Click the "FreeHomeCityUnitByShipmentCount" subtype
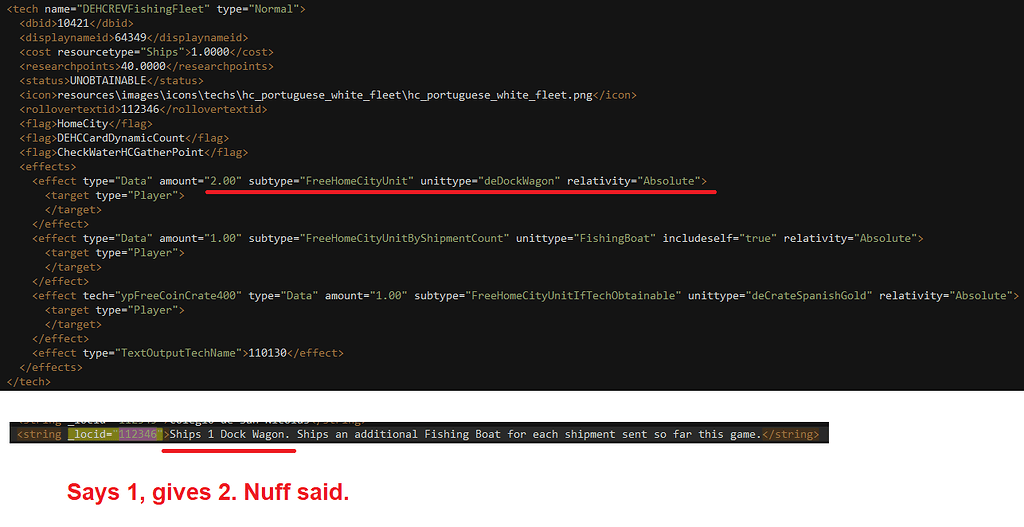The image size is (1024, 527). 408,239
